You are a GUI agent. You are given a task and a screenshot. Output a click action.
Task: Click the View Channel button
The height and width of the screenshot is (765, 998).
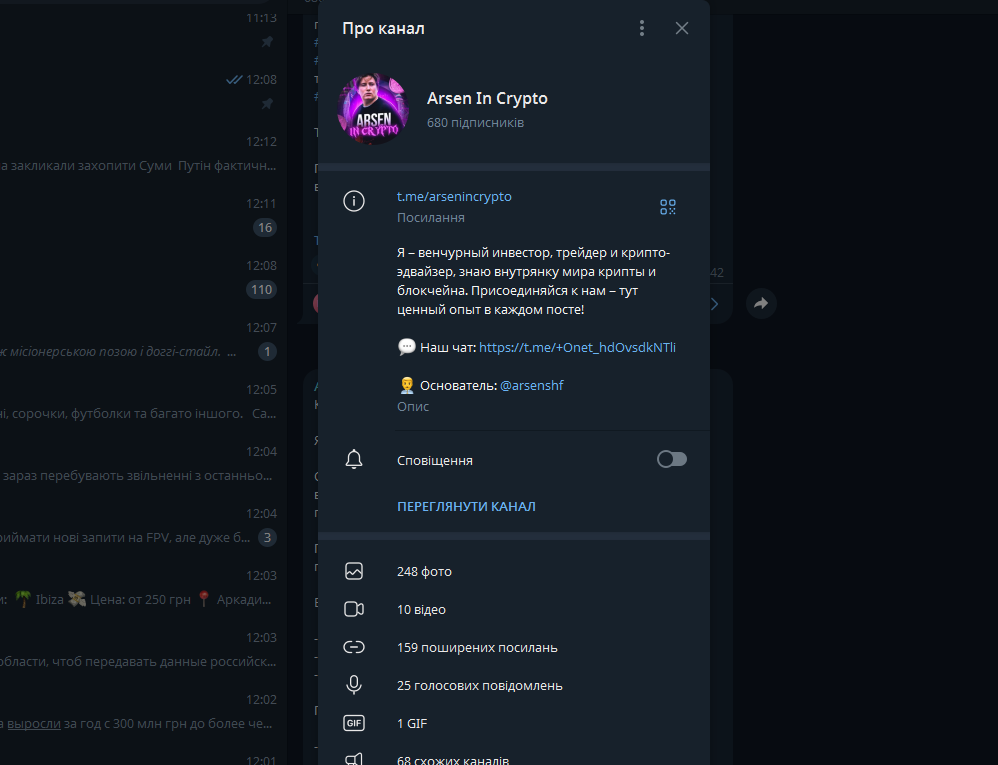[466, 507]
